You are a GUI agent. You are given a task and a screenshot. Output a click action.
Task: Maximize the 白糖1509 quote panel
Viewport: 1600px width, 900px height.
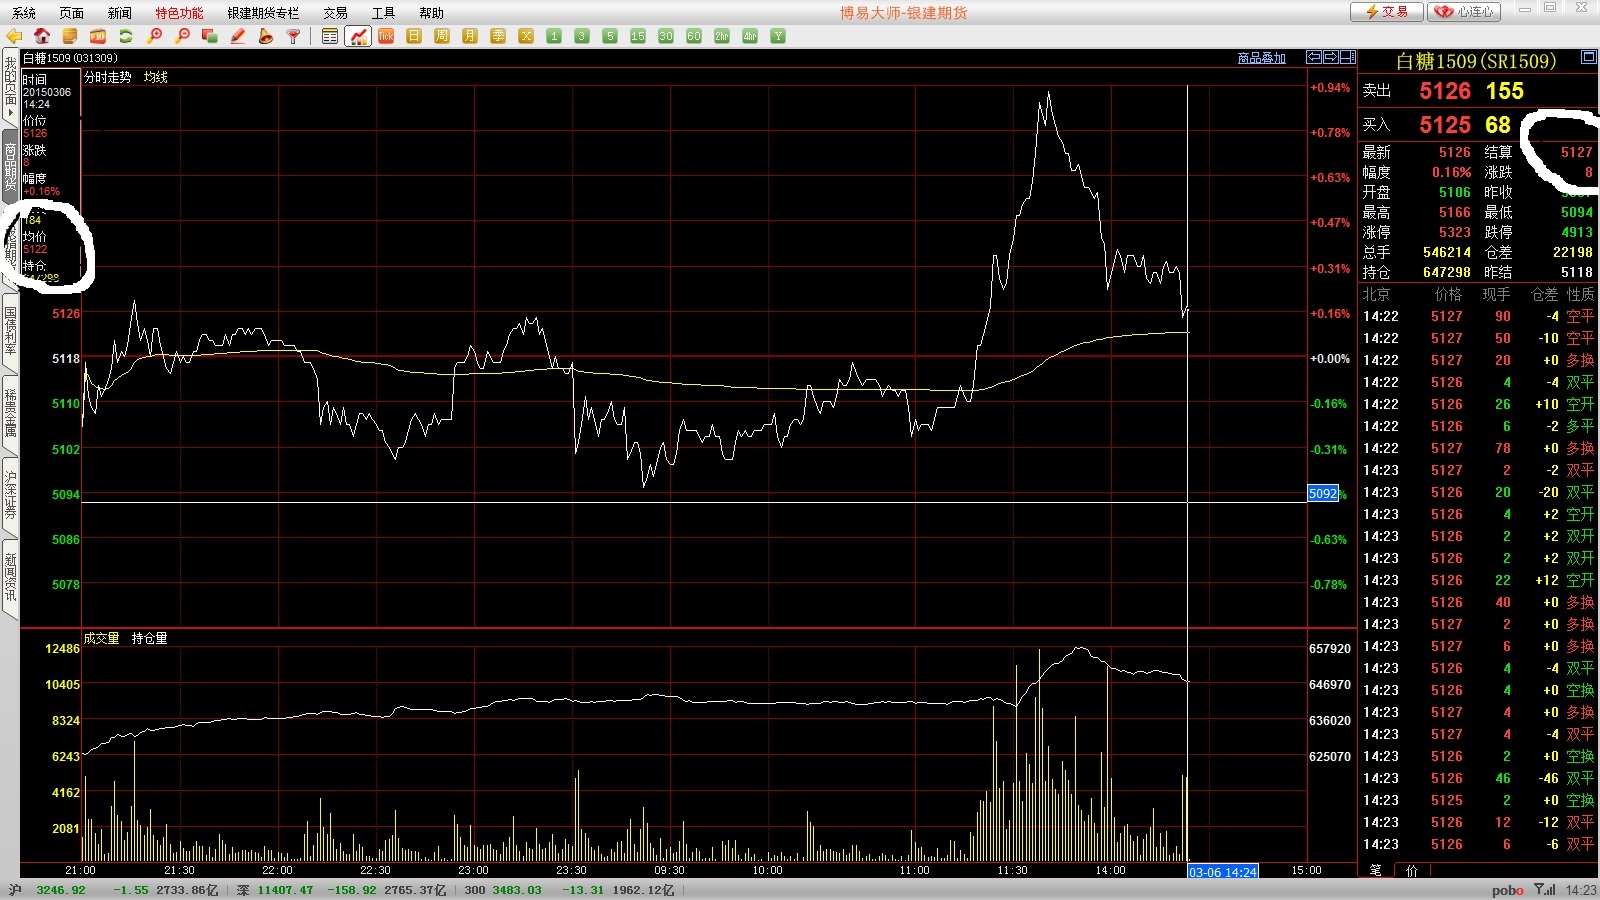[x=1588, y=58]
